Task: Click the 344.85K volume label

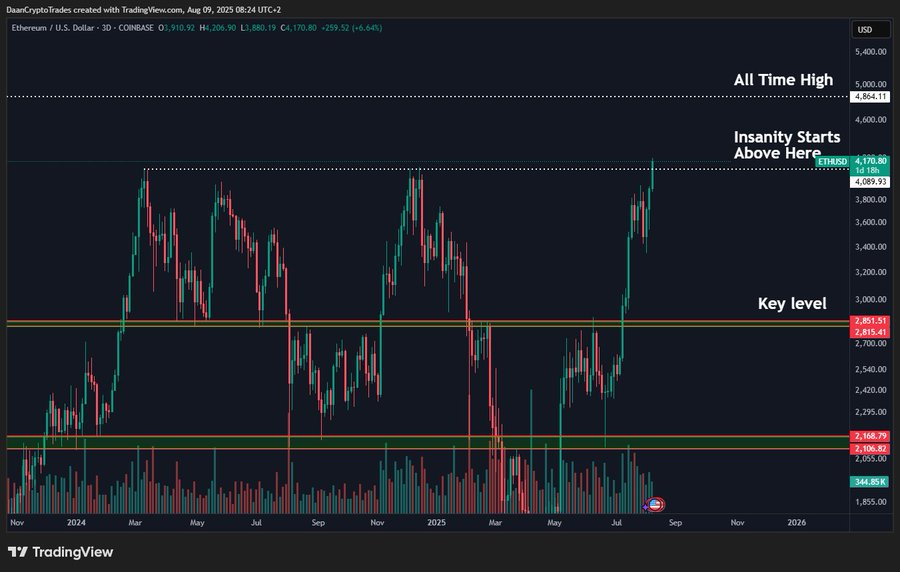Action: click(x=870, y=482)
